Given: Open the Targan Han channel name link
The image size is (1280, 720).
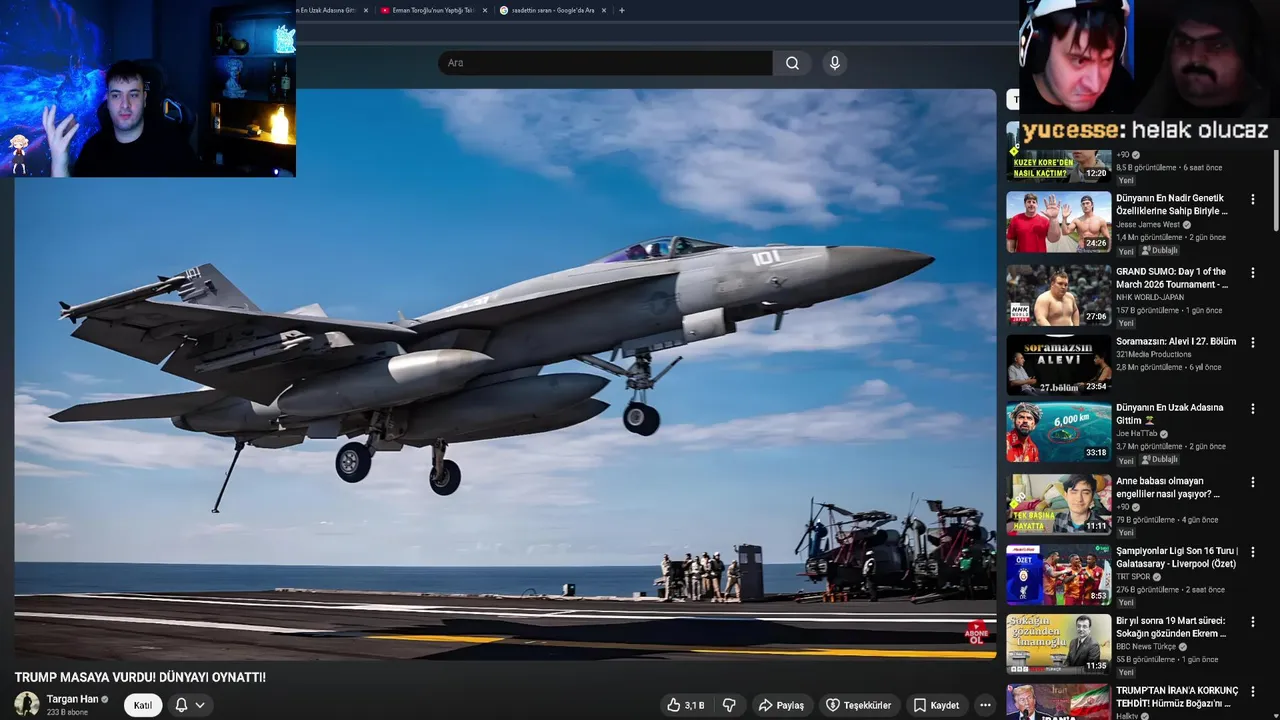Looking at the screenshot, I should (72, 699).
